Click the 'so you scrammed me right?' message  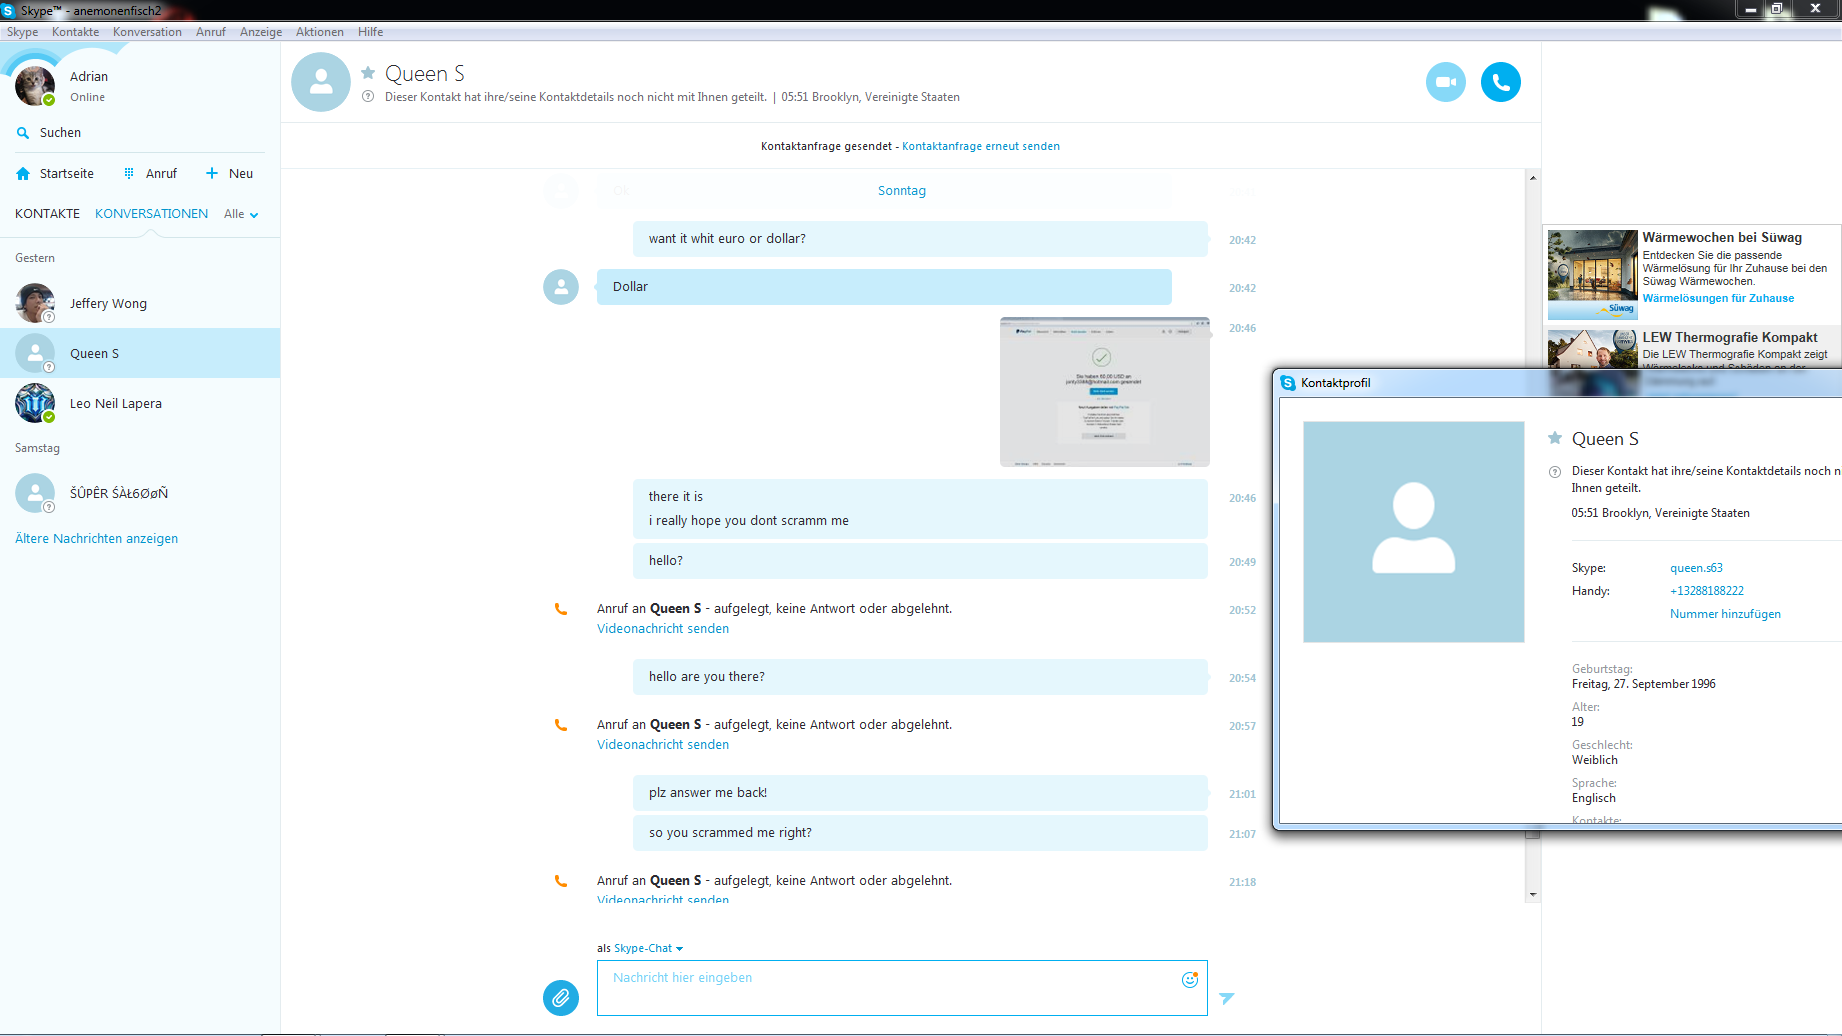pos(920,833)
